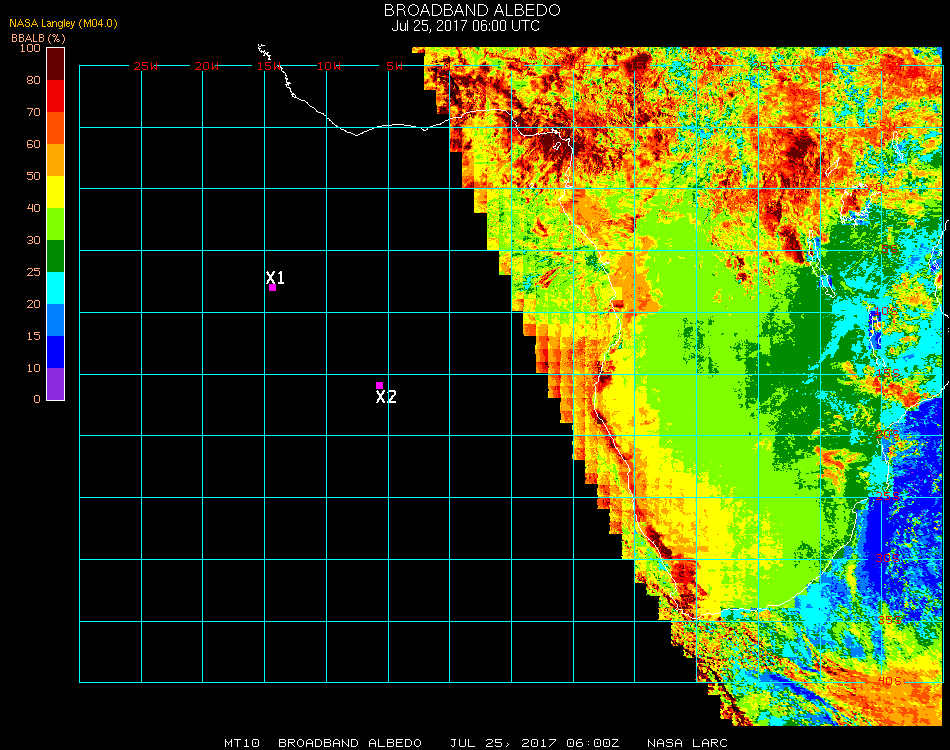Click the bright red 70–80% legend swatch
This screenshot has height=750, width=950.
coord(56,95)
